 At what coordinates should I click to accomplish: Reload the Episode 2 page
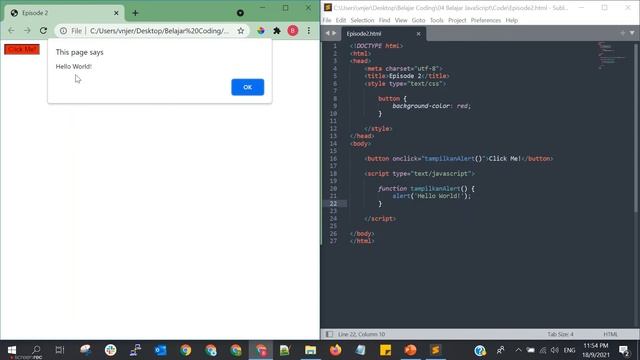[x=43, y=31]
